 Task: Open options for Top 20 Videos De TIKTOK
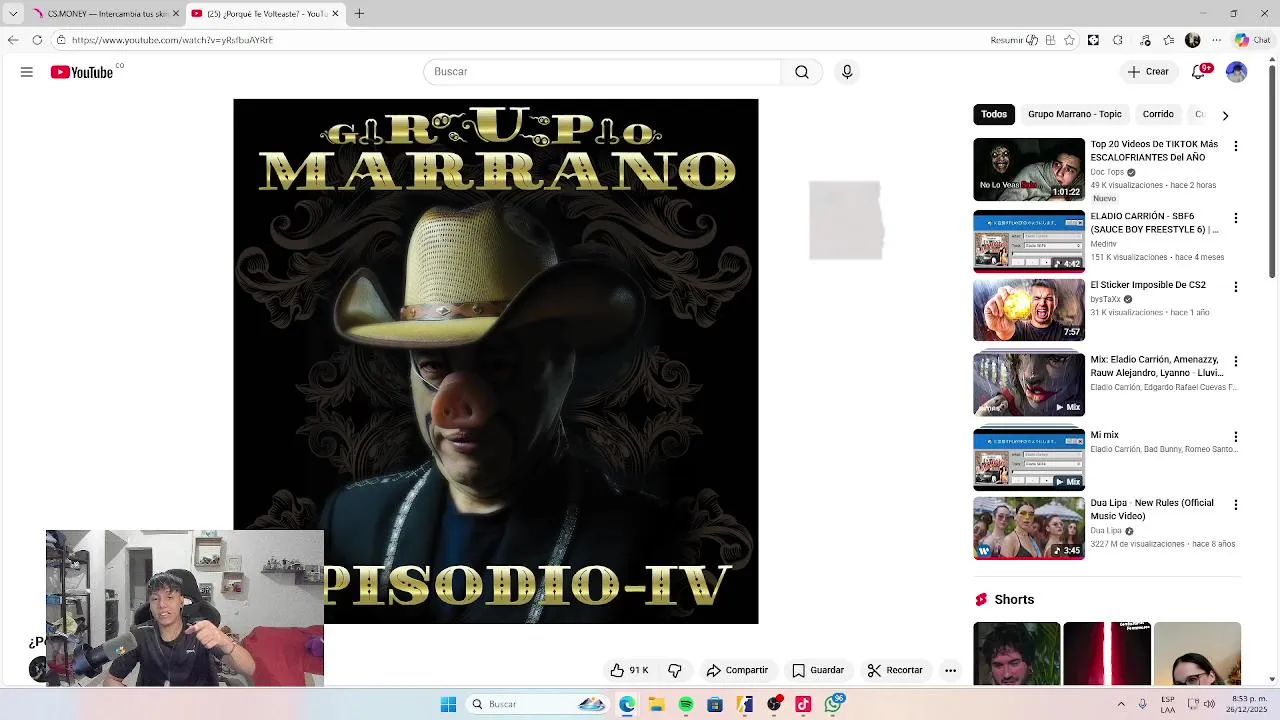click(1236, 146)
